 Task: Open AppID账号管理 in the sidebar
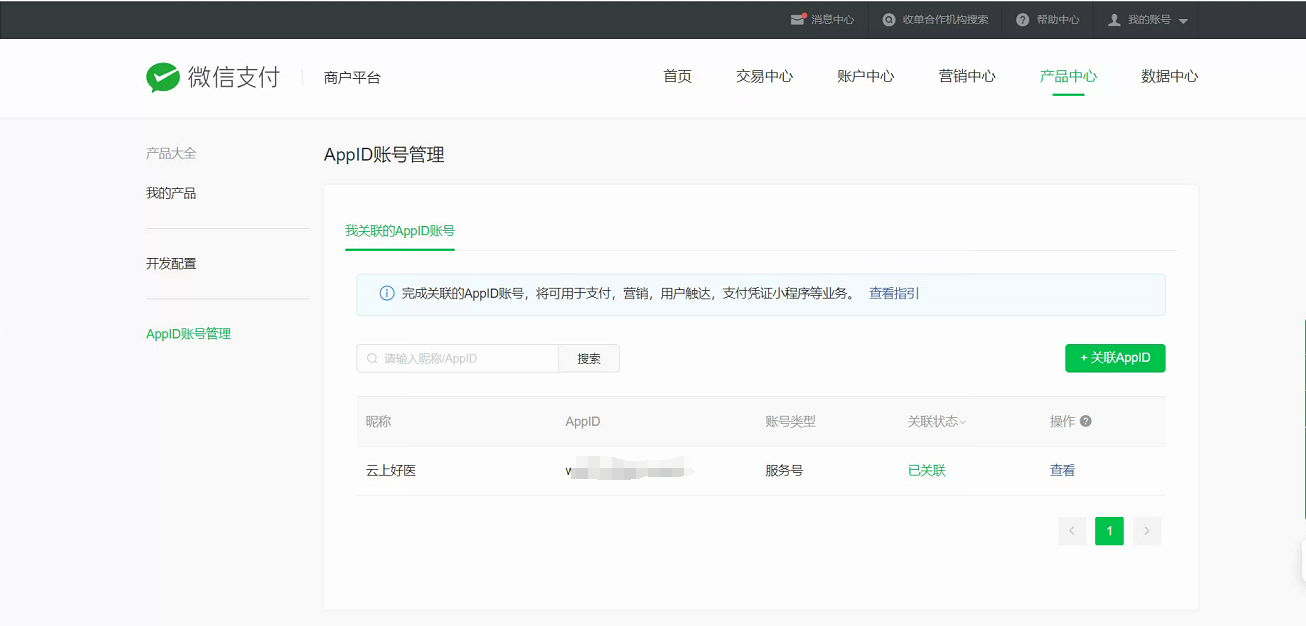tap(188, 333)
